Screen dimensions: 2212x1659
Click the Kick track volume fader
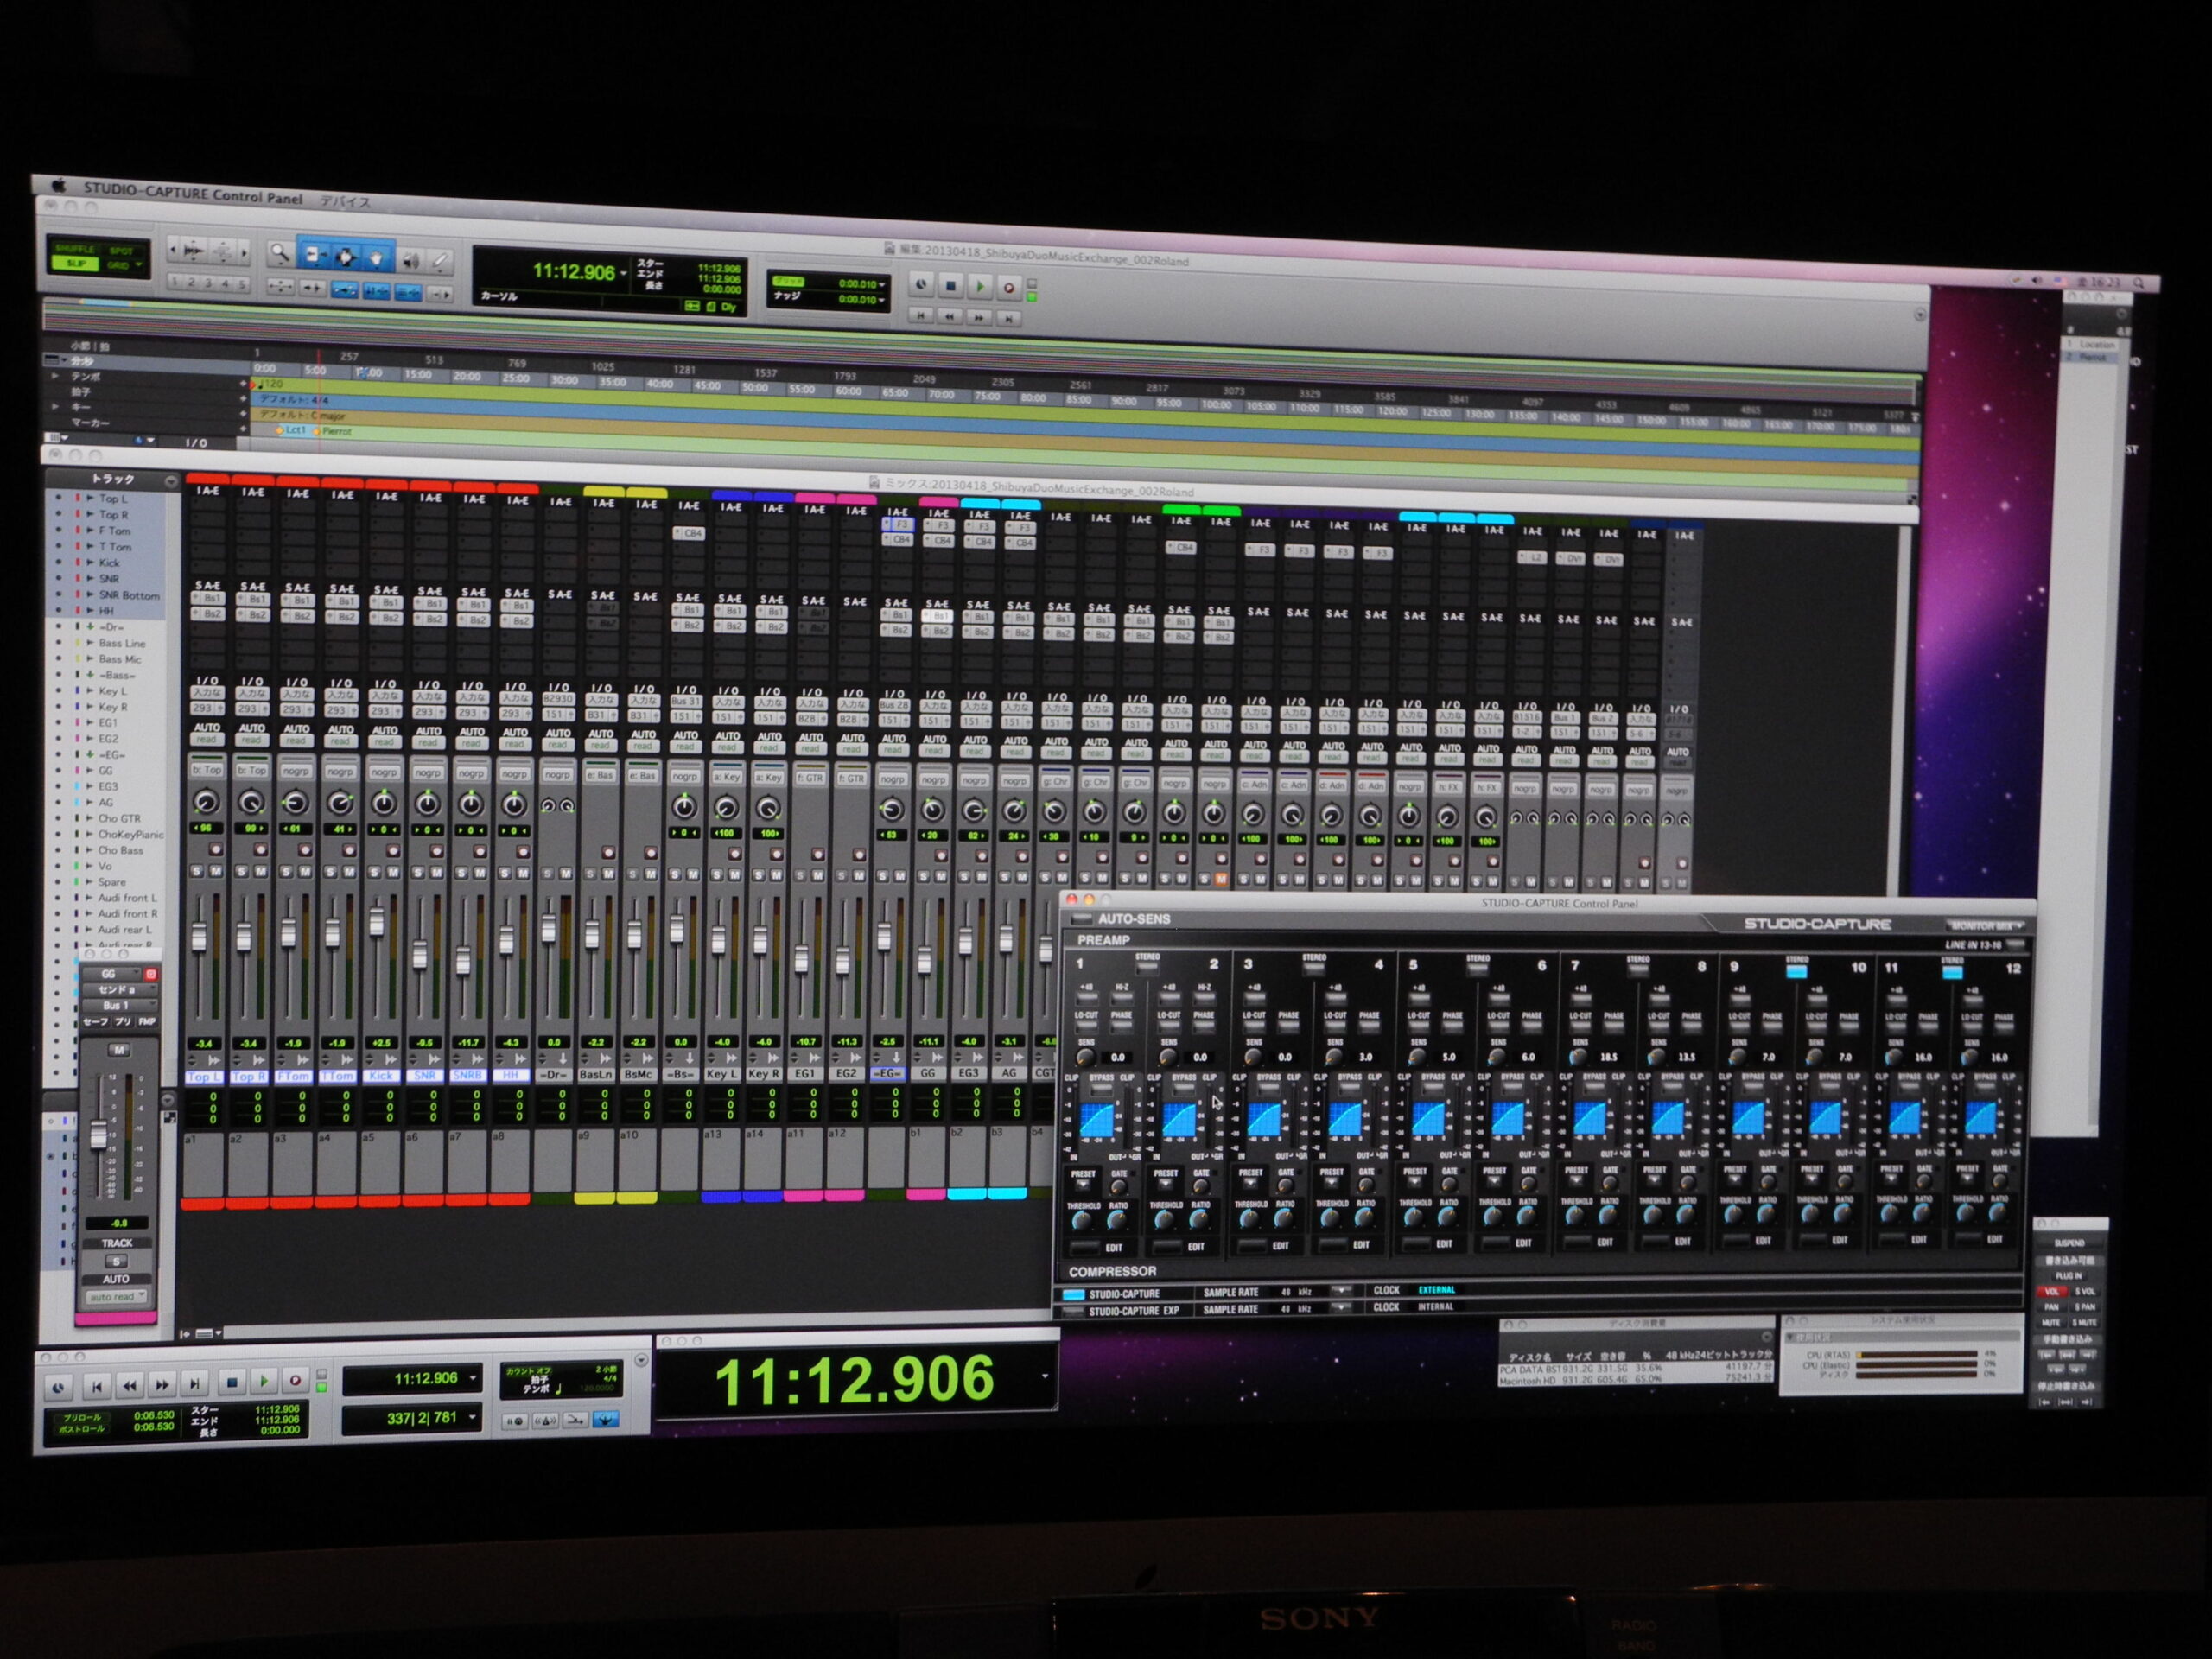pyautogui.click(x=377, y=922)
